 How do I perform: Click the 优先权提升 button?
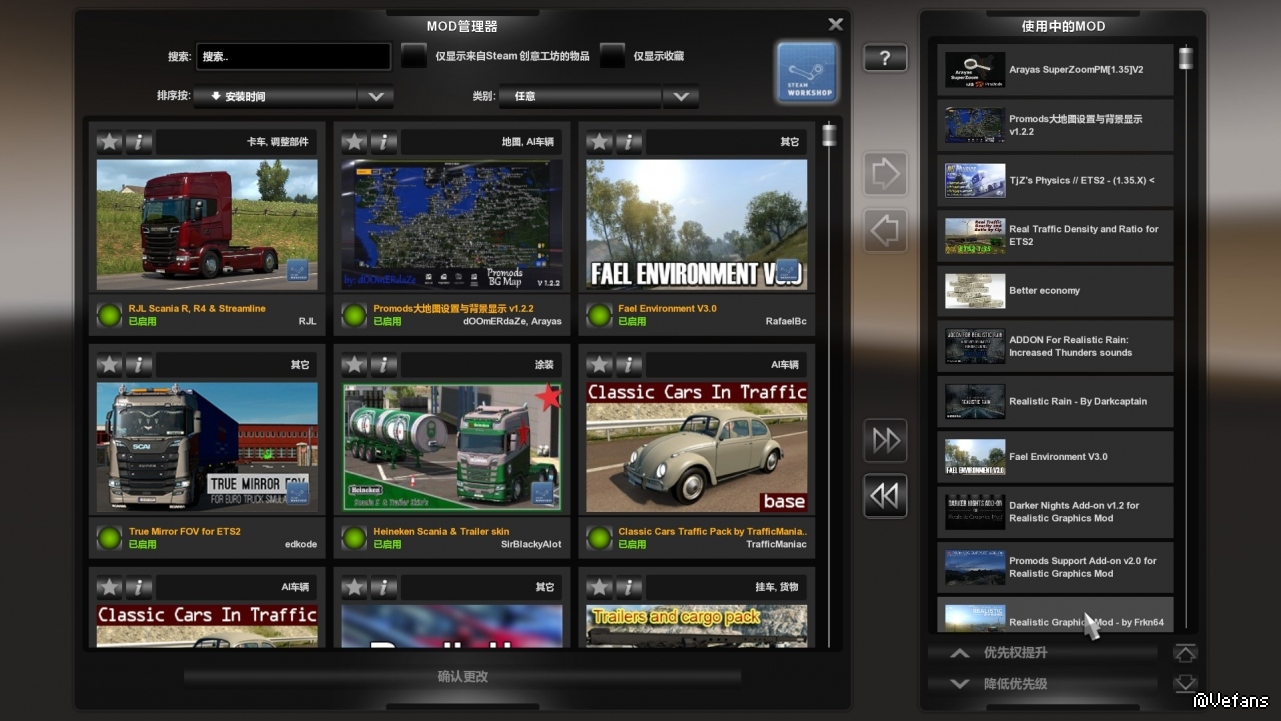(1043, 653)
